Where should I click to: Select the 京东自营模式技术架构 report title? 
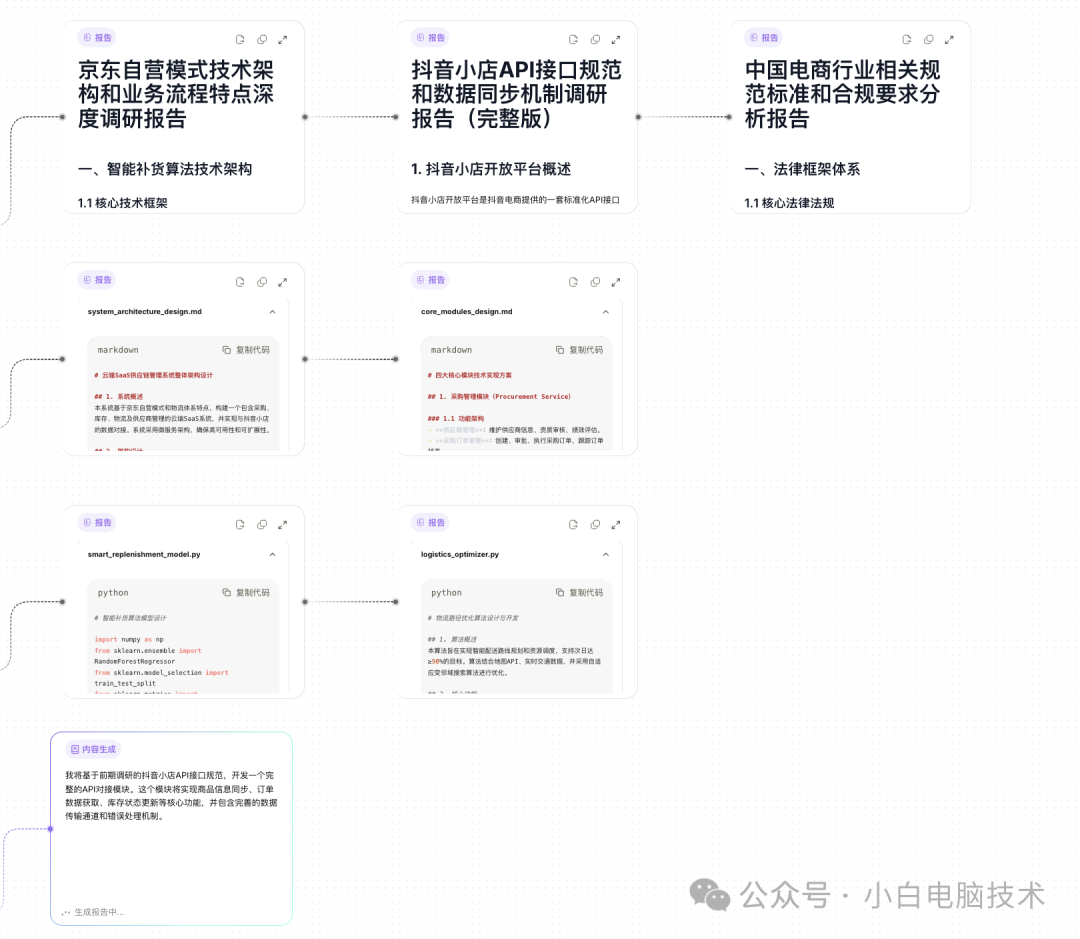click(176, 94)
